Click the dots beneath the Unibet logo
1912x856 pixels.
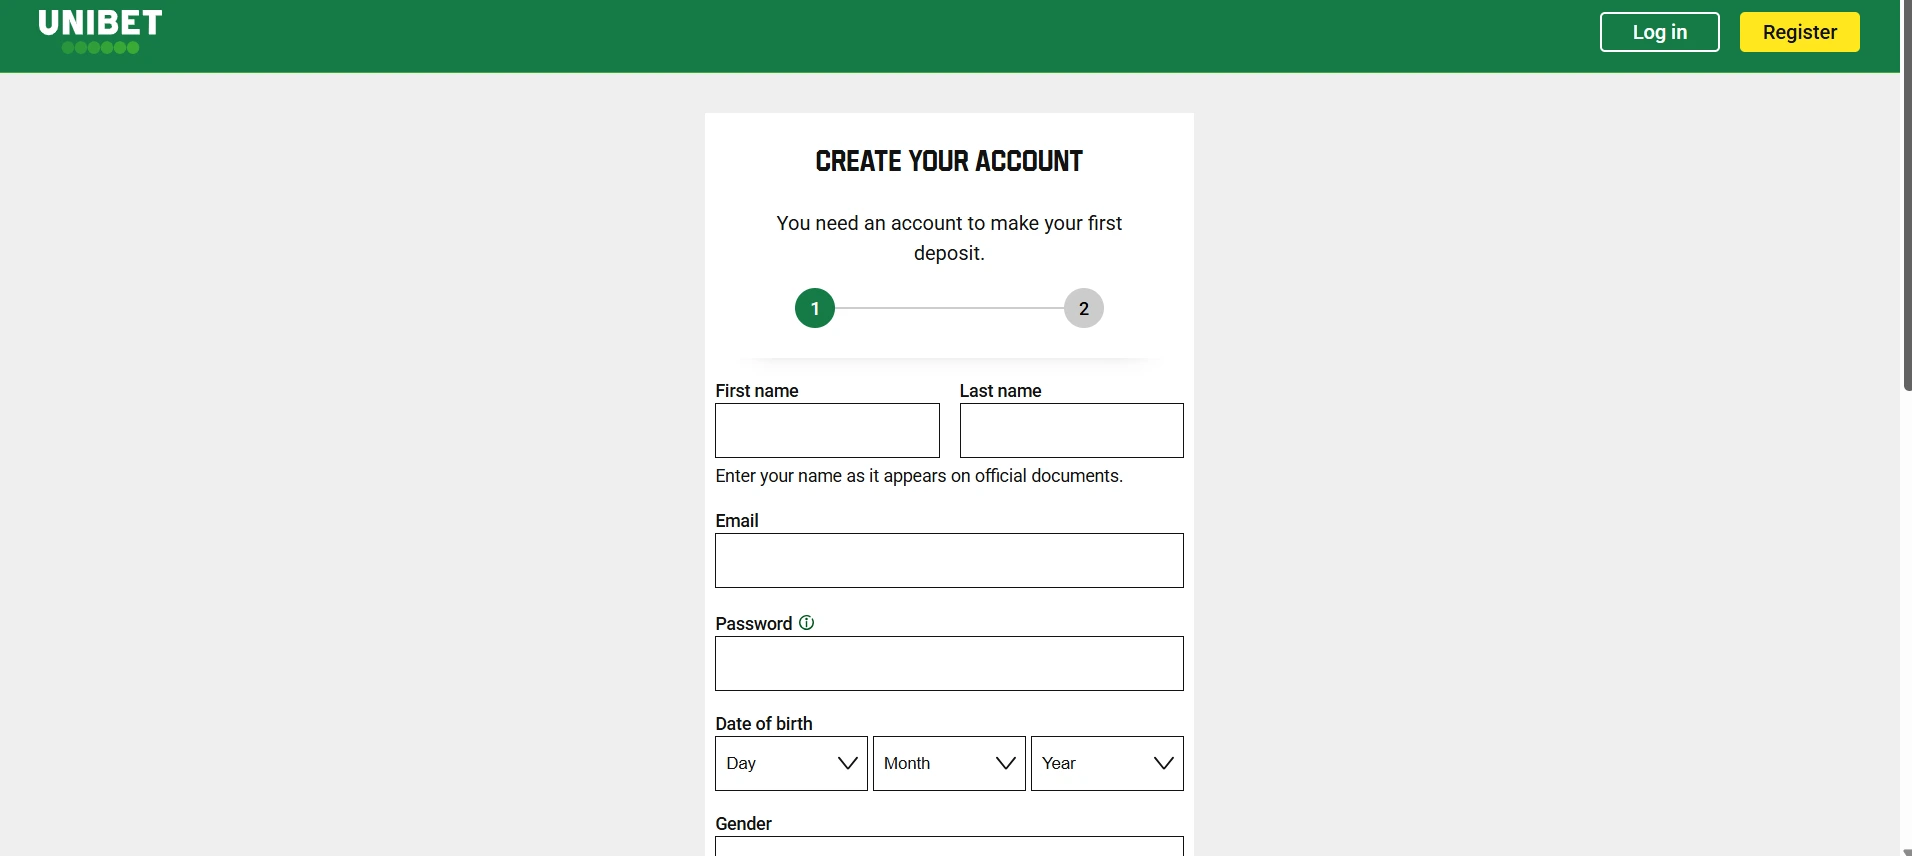tap(100, 47)
